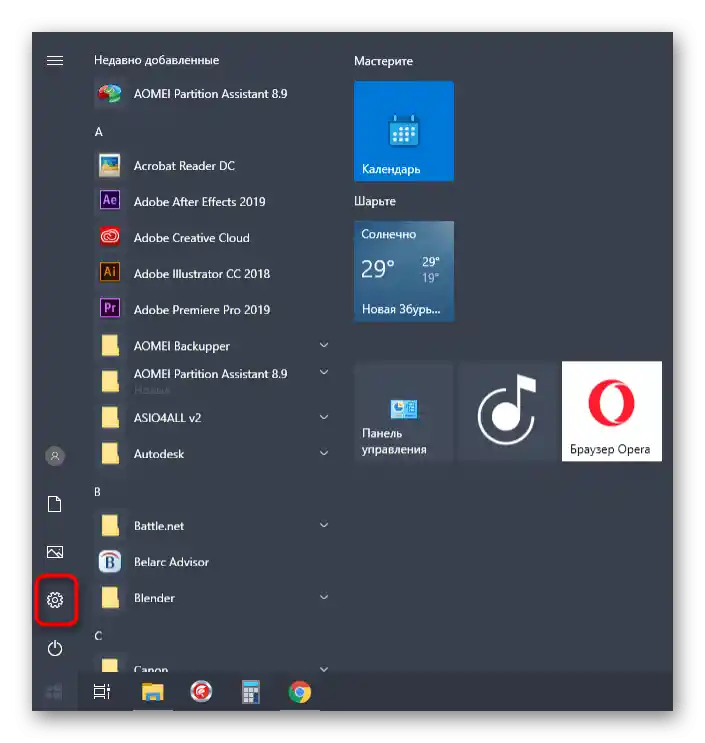705x743 pixels.
Task: Select Adobe Creative Cloud label
Action: [191, 238]
